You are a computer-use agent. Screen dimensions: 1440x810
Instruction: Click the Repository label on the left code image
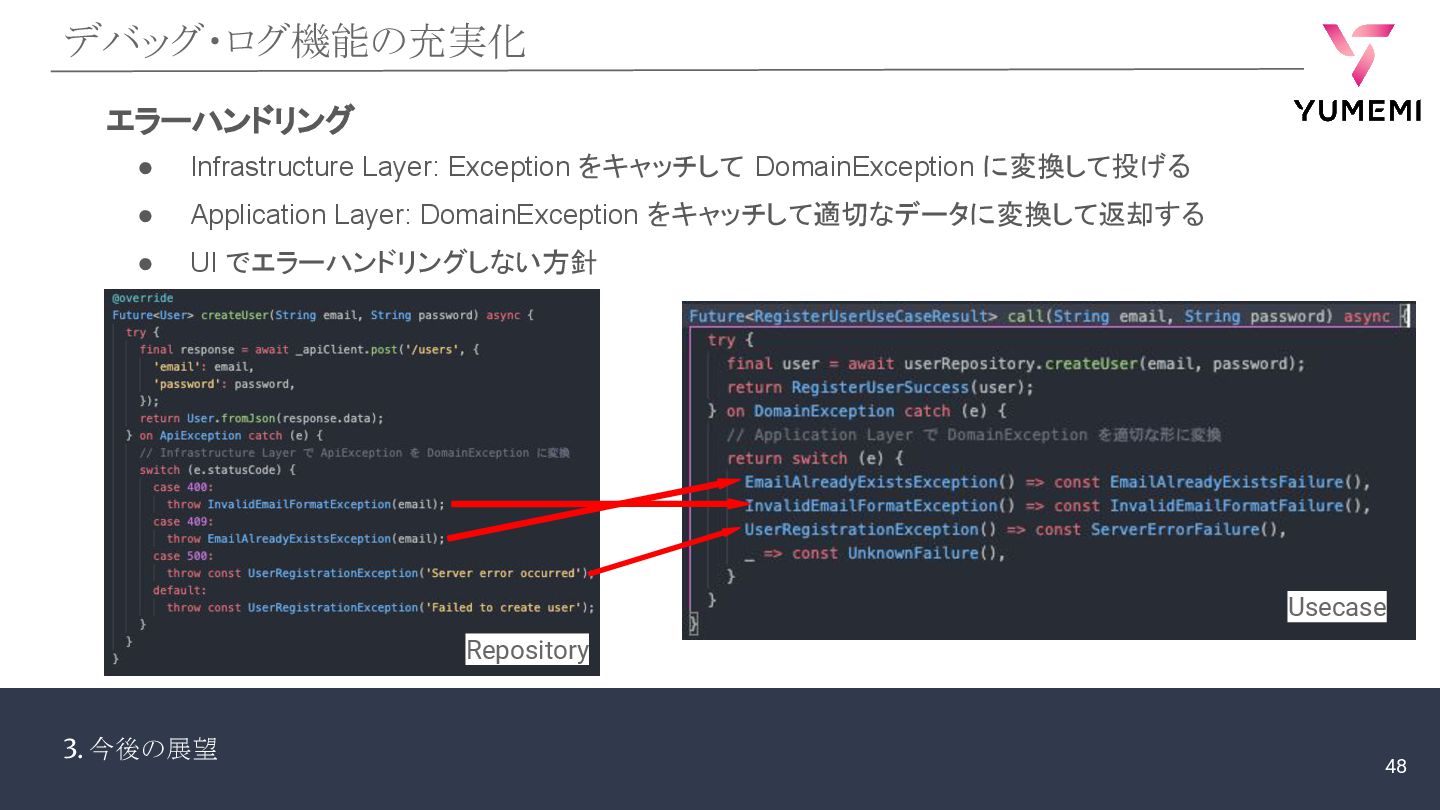point(527,650)
